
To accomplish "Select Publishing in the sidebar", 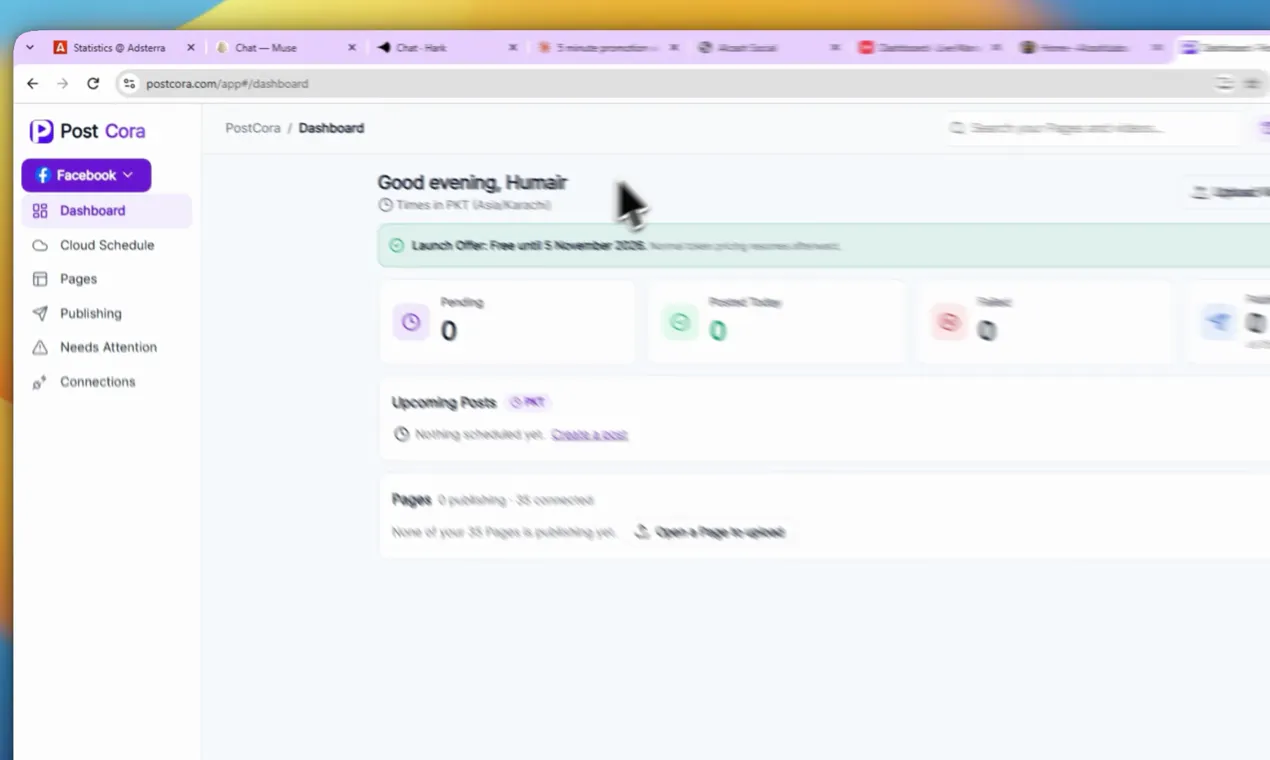I will click(x=106, y=313).
